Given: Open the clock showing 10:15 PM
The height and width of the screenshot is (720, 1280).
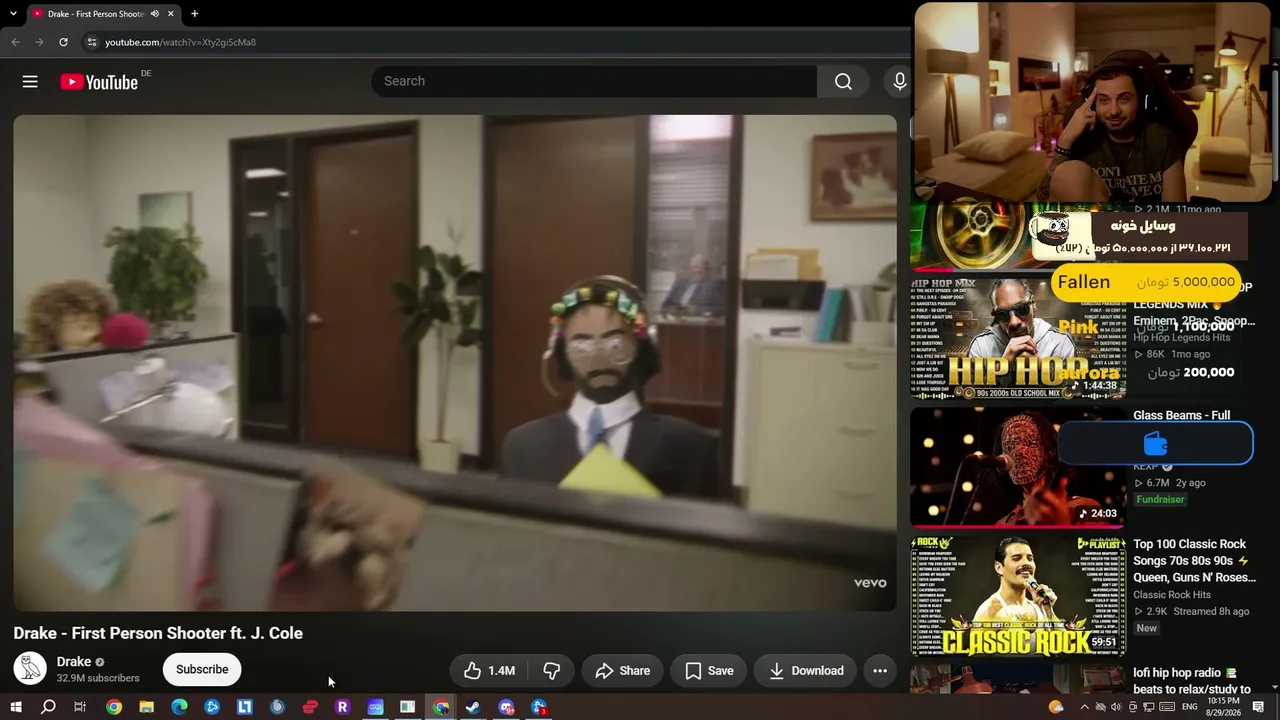Looking at the screenshot, I should pyautogui.click(x=1224, y=707).
